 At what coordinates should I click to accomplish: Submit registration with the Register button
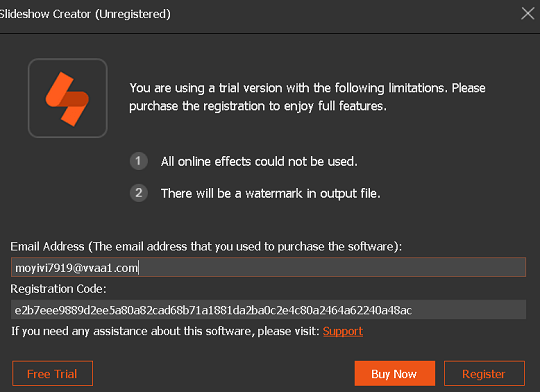coord(484,373)
